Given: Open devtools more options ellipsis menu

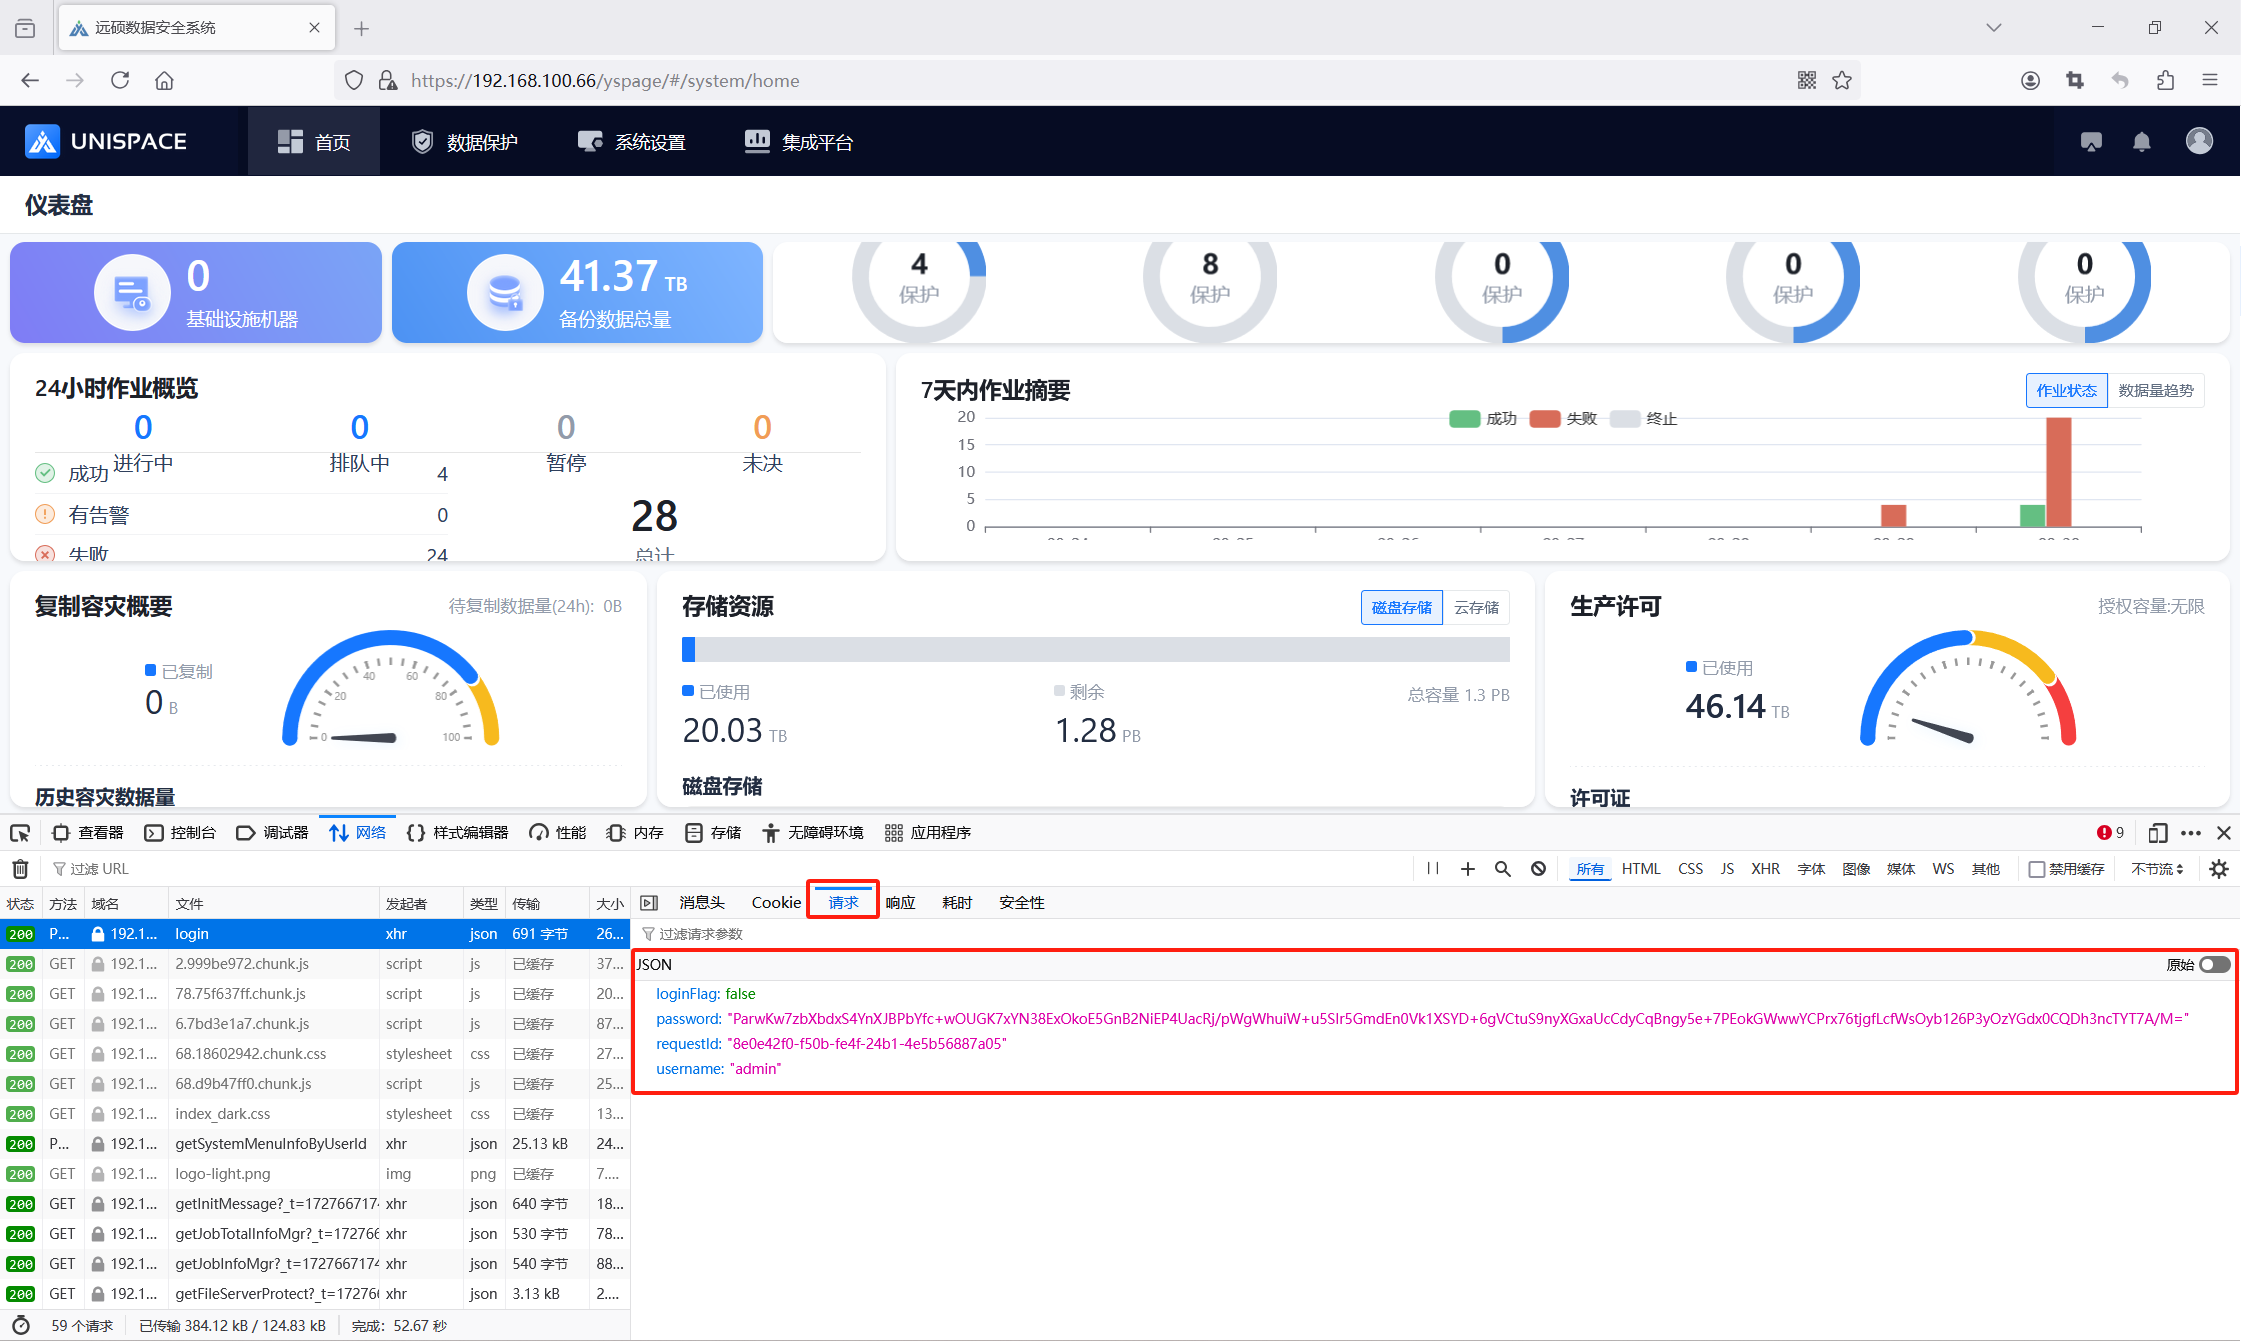Looking at the screenshot, I should (x=2191, y=833).
